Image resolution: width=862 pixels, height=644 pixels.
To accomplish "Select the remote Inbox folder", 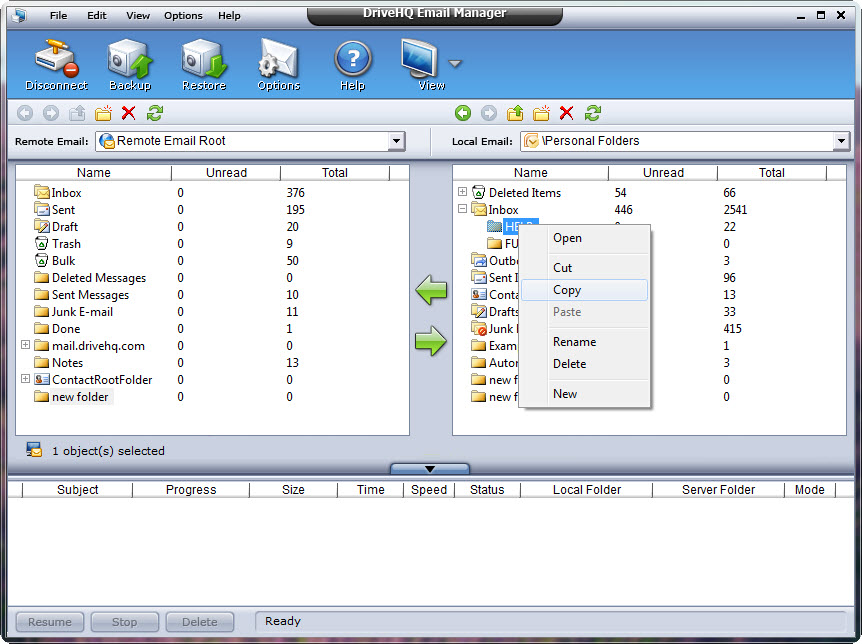I will [x=58, y=192].
